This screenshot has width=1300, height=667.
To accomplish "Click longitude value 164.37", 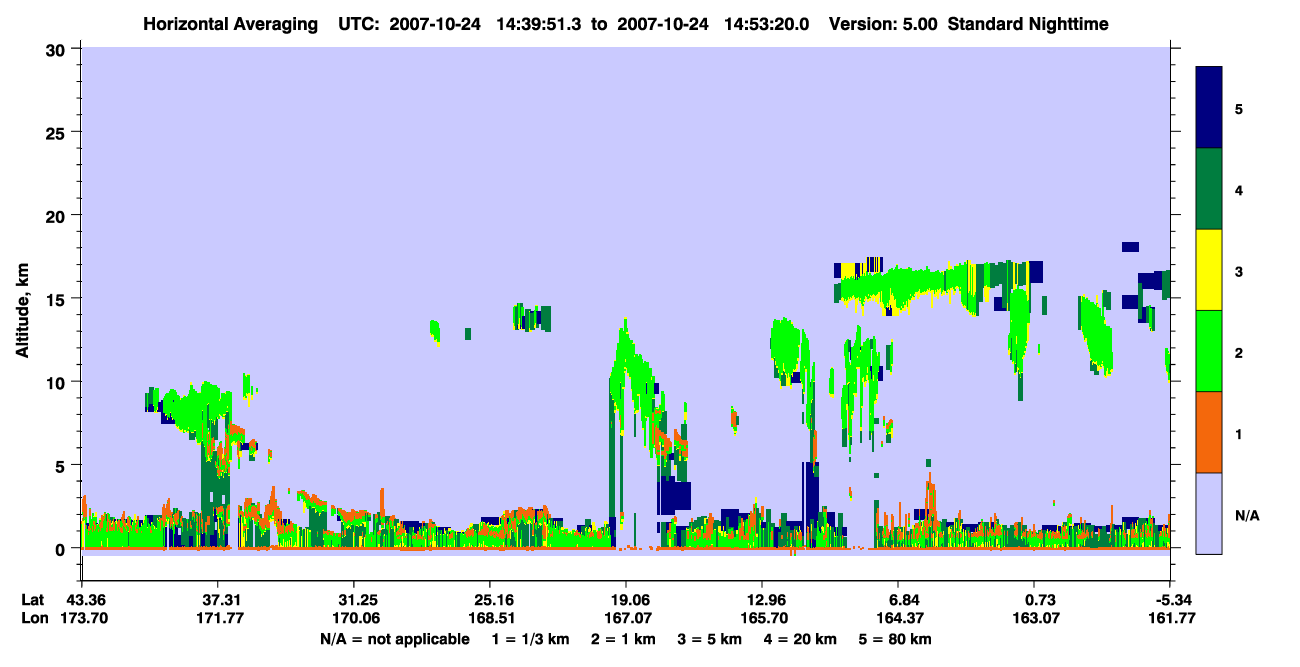I will tap(898, 618).
